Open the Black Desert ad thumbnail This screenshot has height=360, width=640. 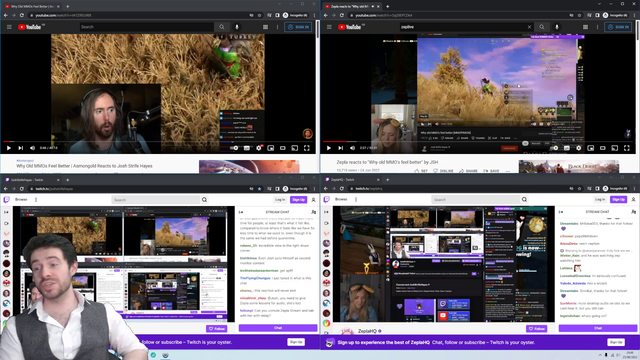[x=569, y=167]
